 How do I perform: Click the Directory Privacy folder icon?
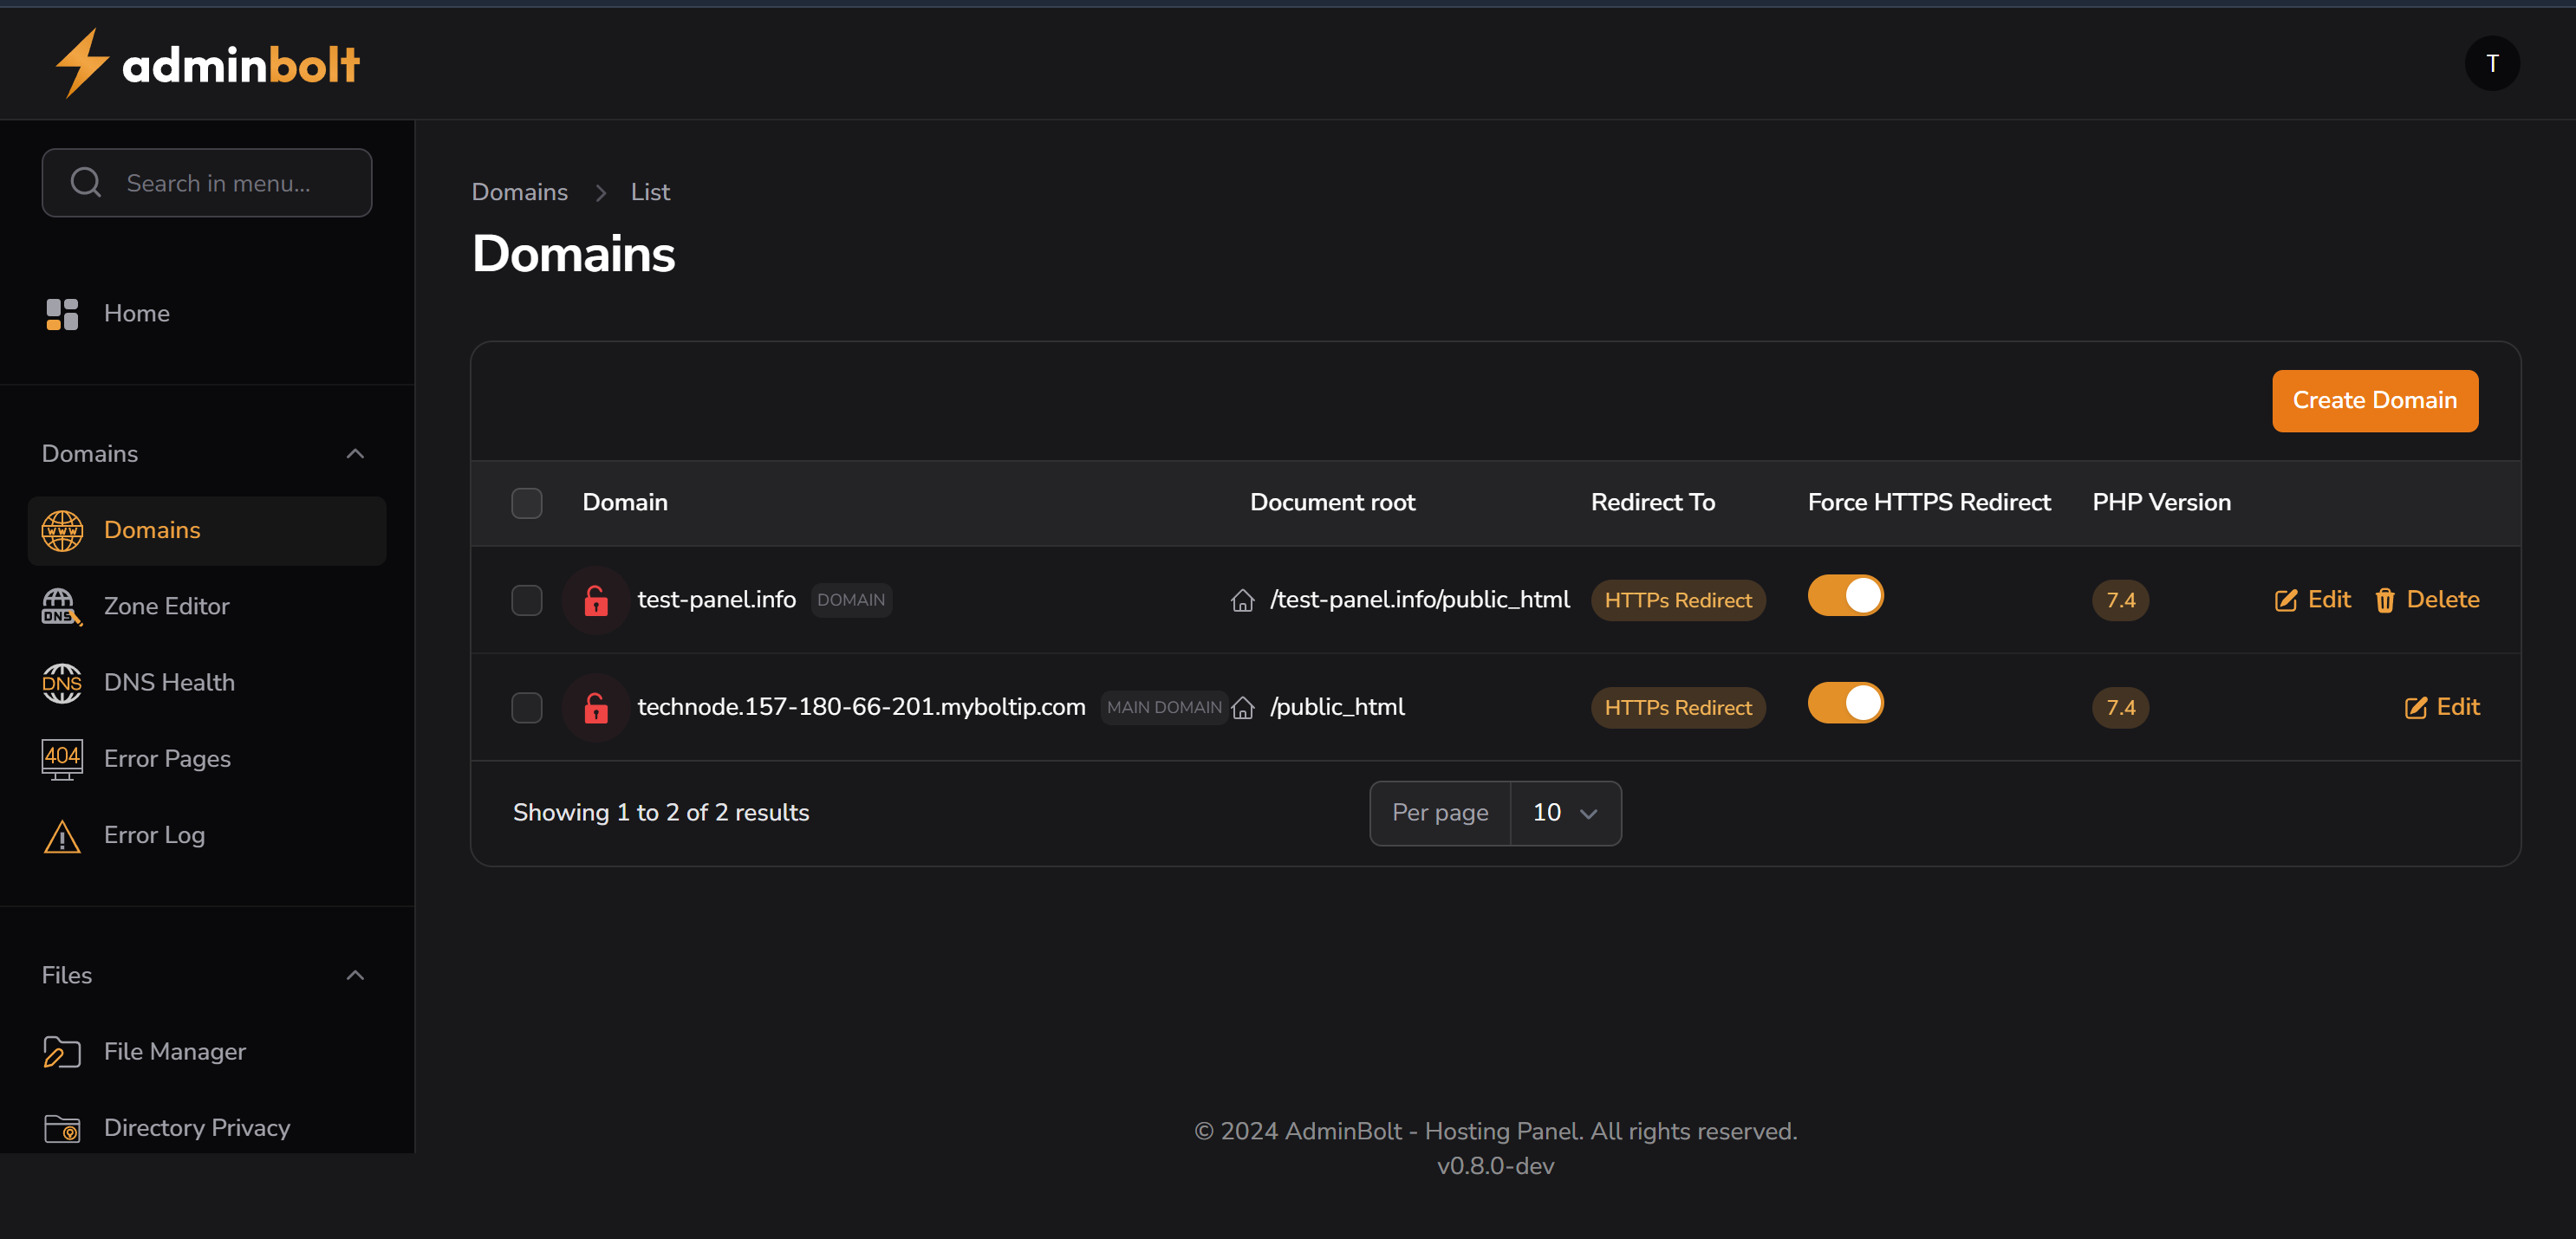61,1128
